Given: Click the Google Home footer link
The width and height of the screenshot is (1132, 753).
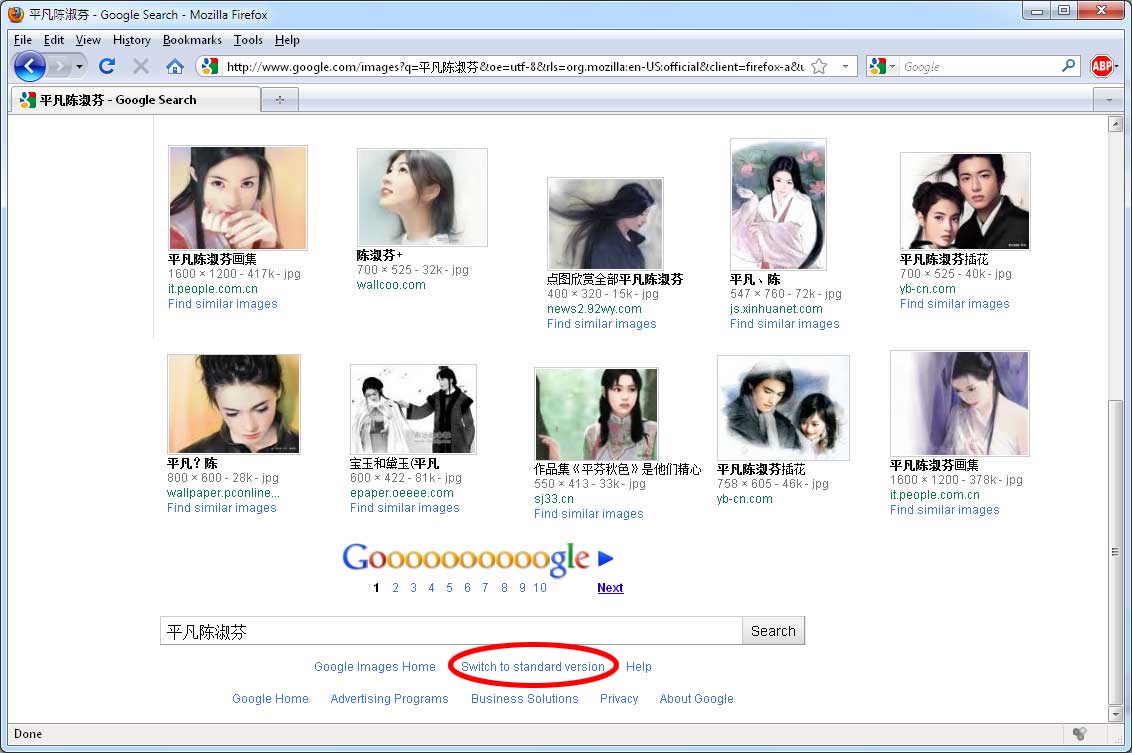Looking at the screenshot, I should (270, 698).
